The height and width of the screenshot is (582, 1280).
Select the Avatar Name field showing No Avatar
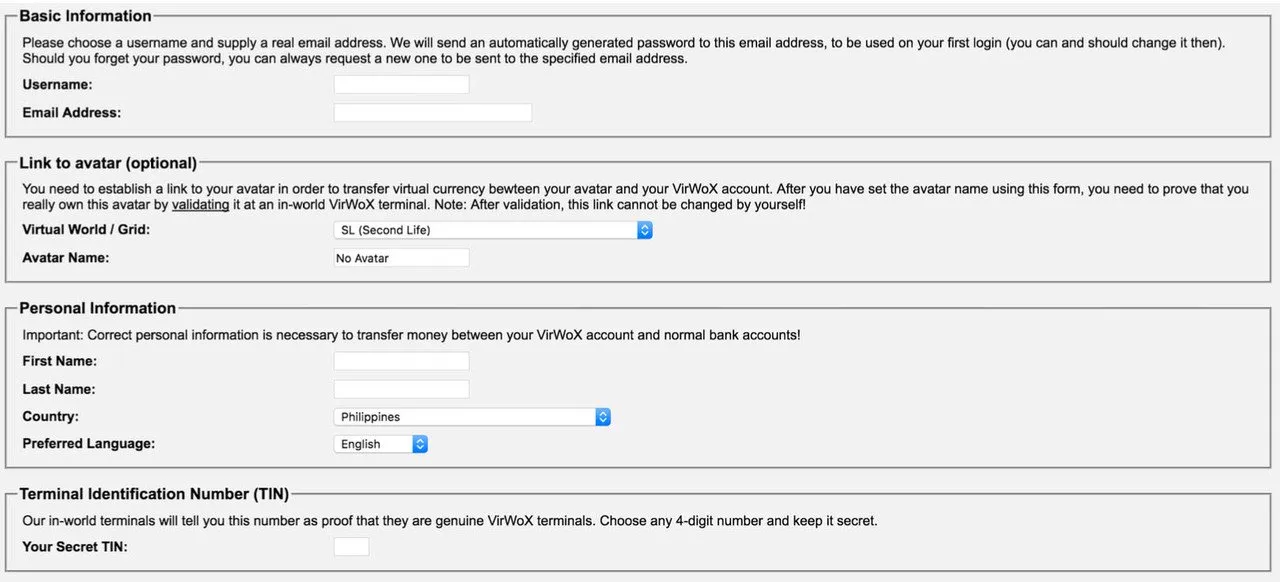click(401, 258)
